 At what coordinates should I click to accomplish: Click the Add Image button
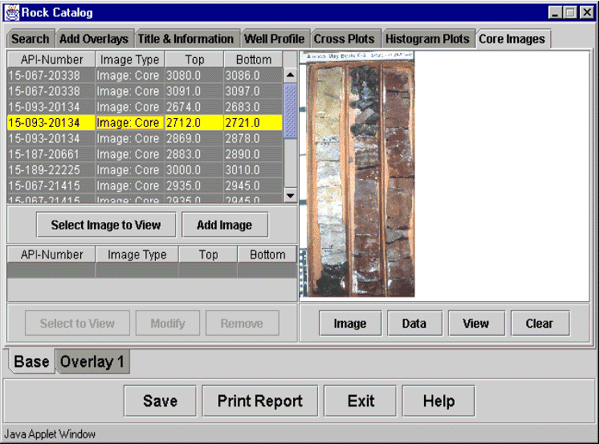coord(225,225)
